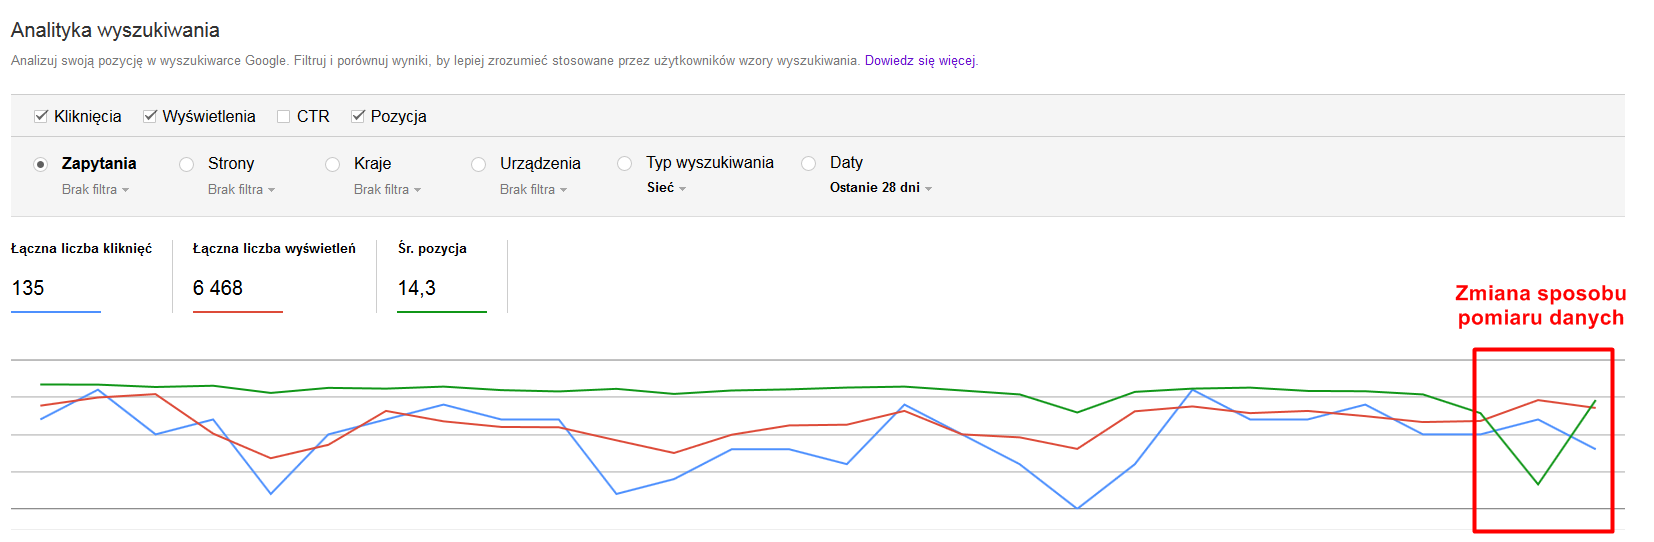The height and width of the screenshot is (542, 1654).
Task: Select the Urządzenia radio button
Action: 479,164
